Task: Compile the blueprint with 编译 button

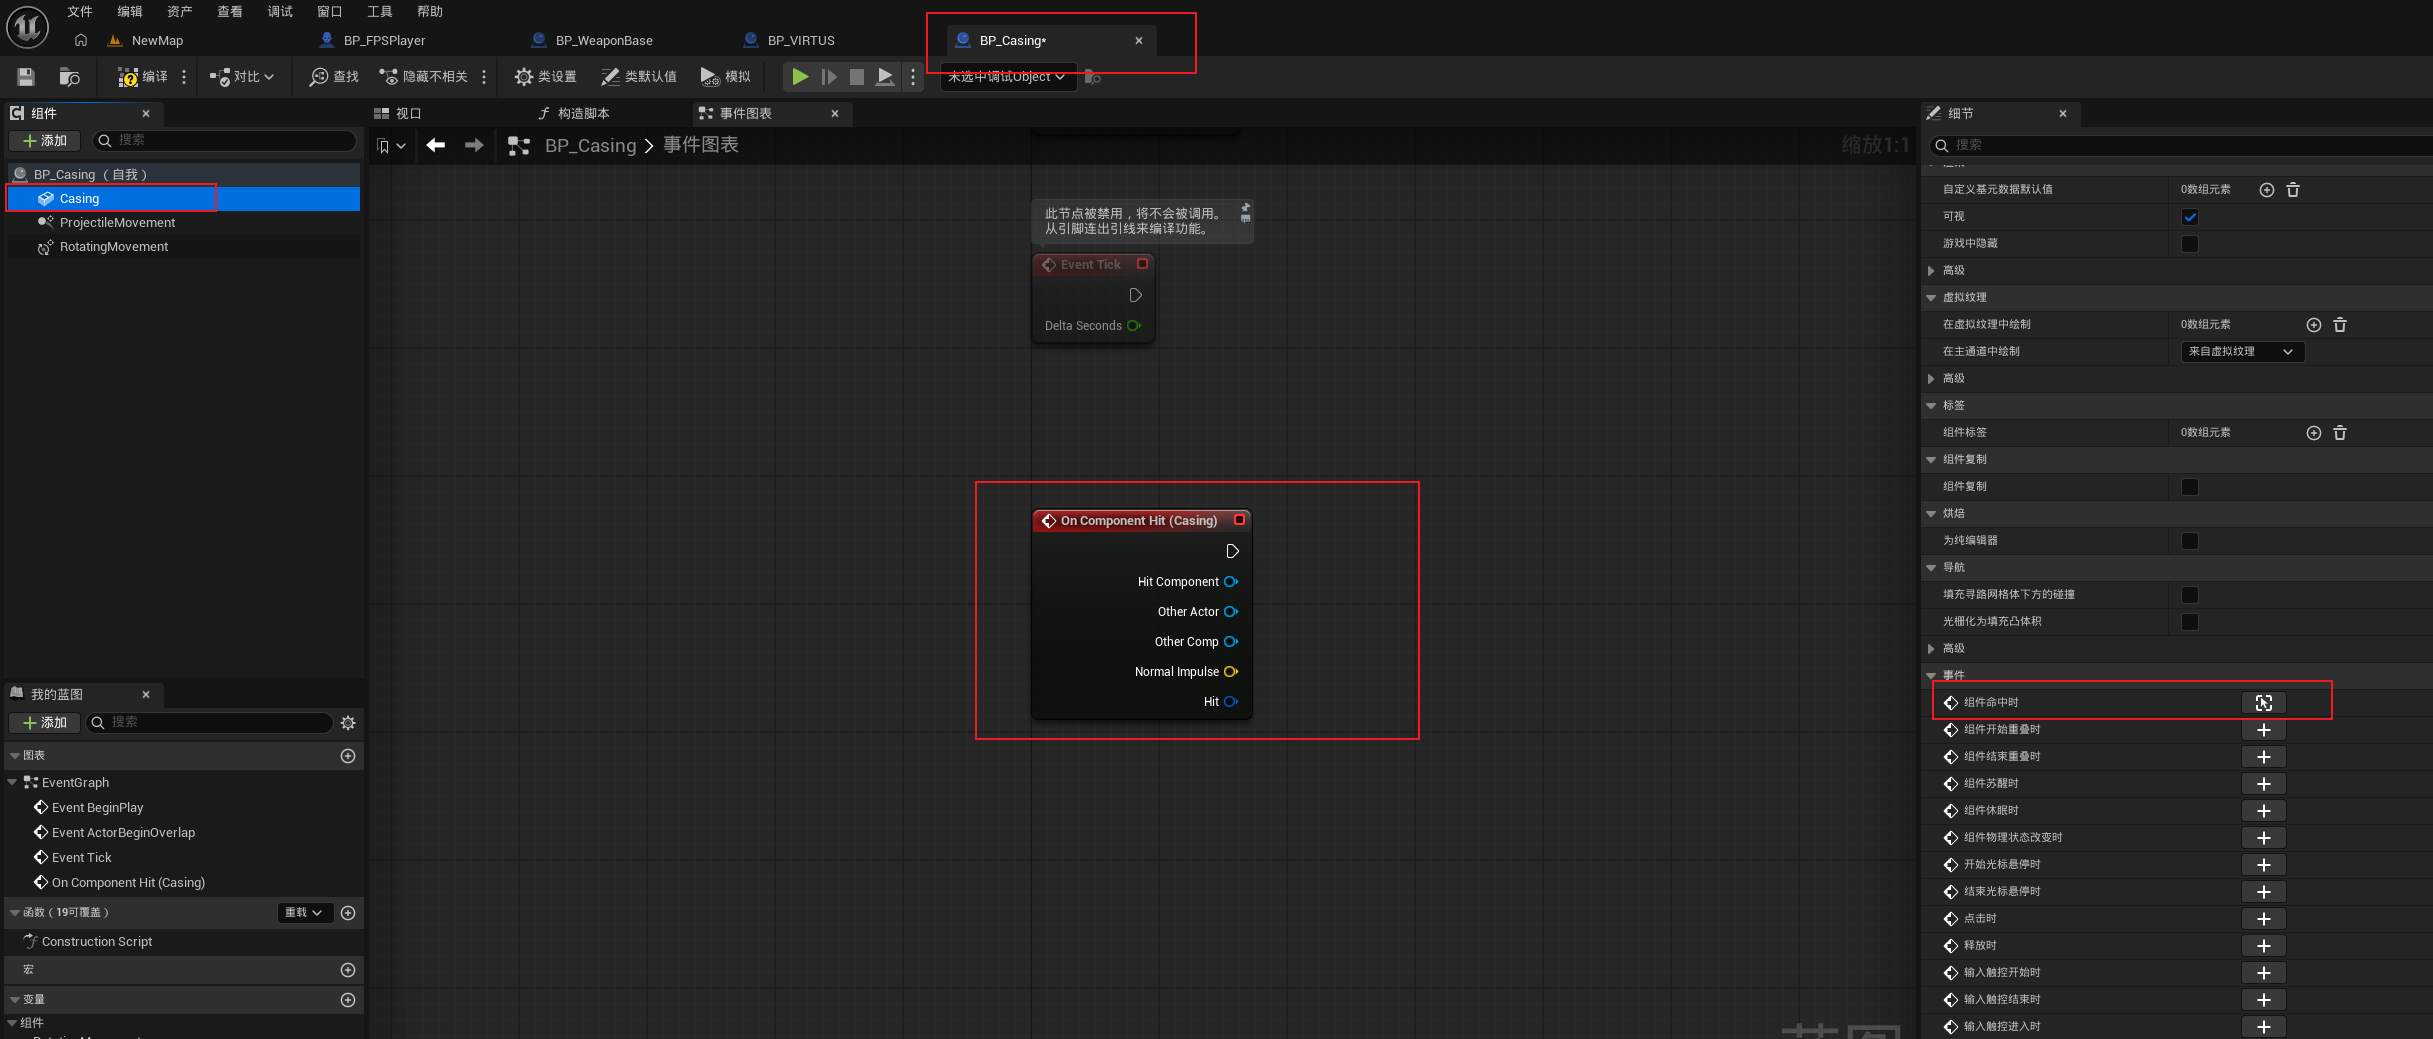Action: tap(142, 77)
